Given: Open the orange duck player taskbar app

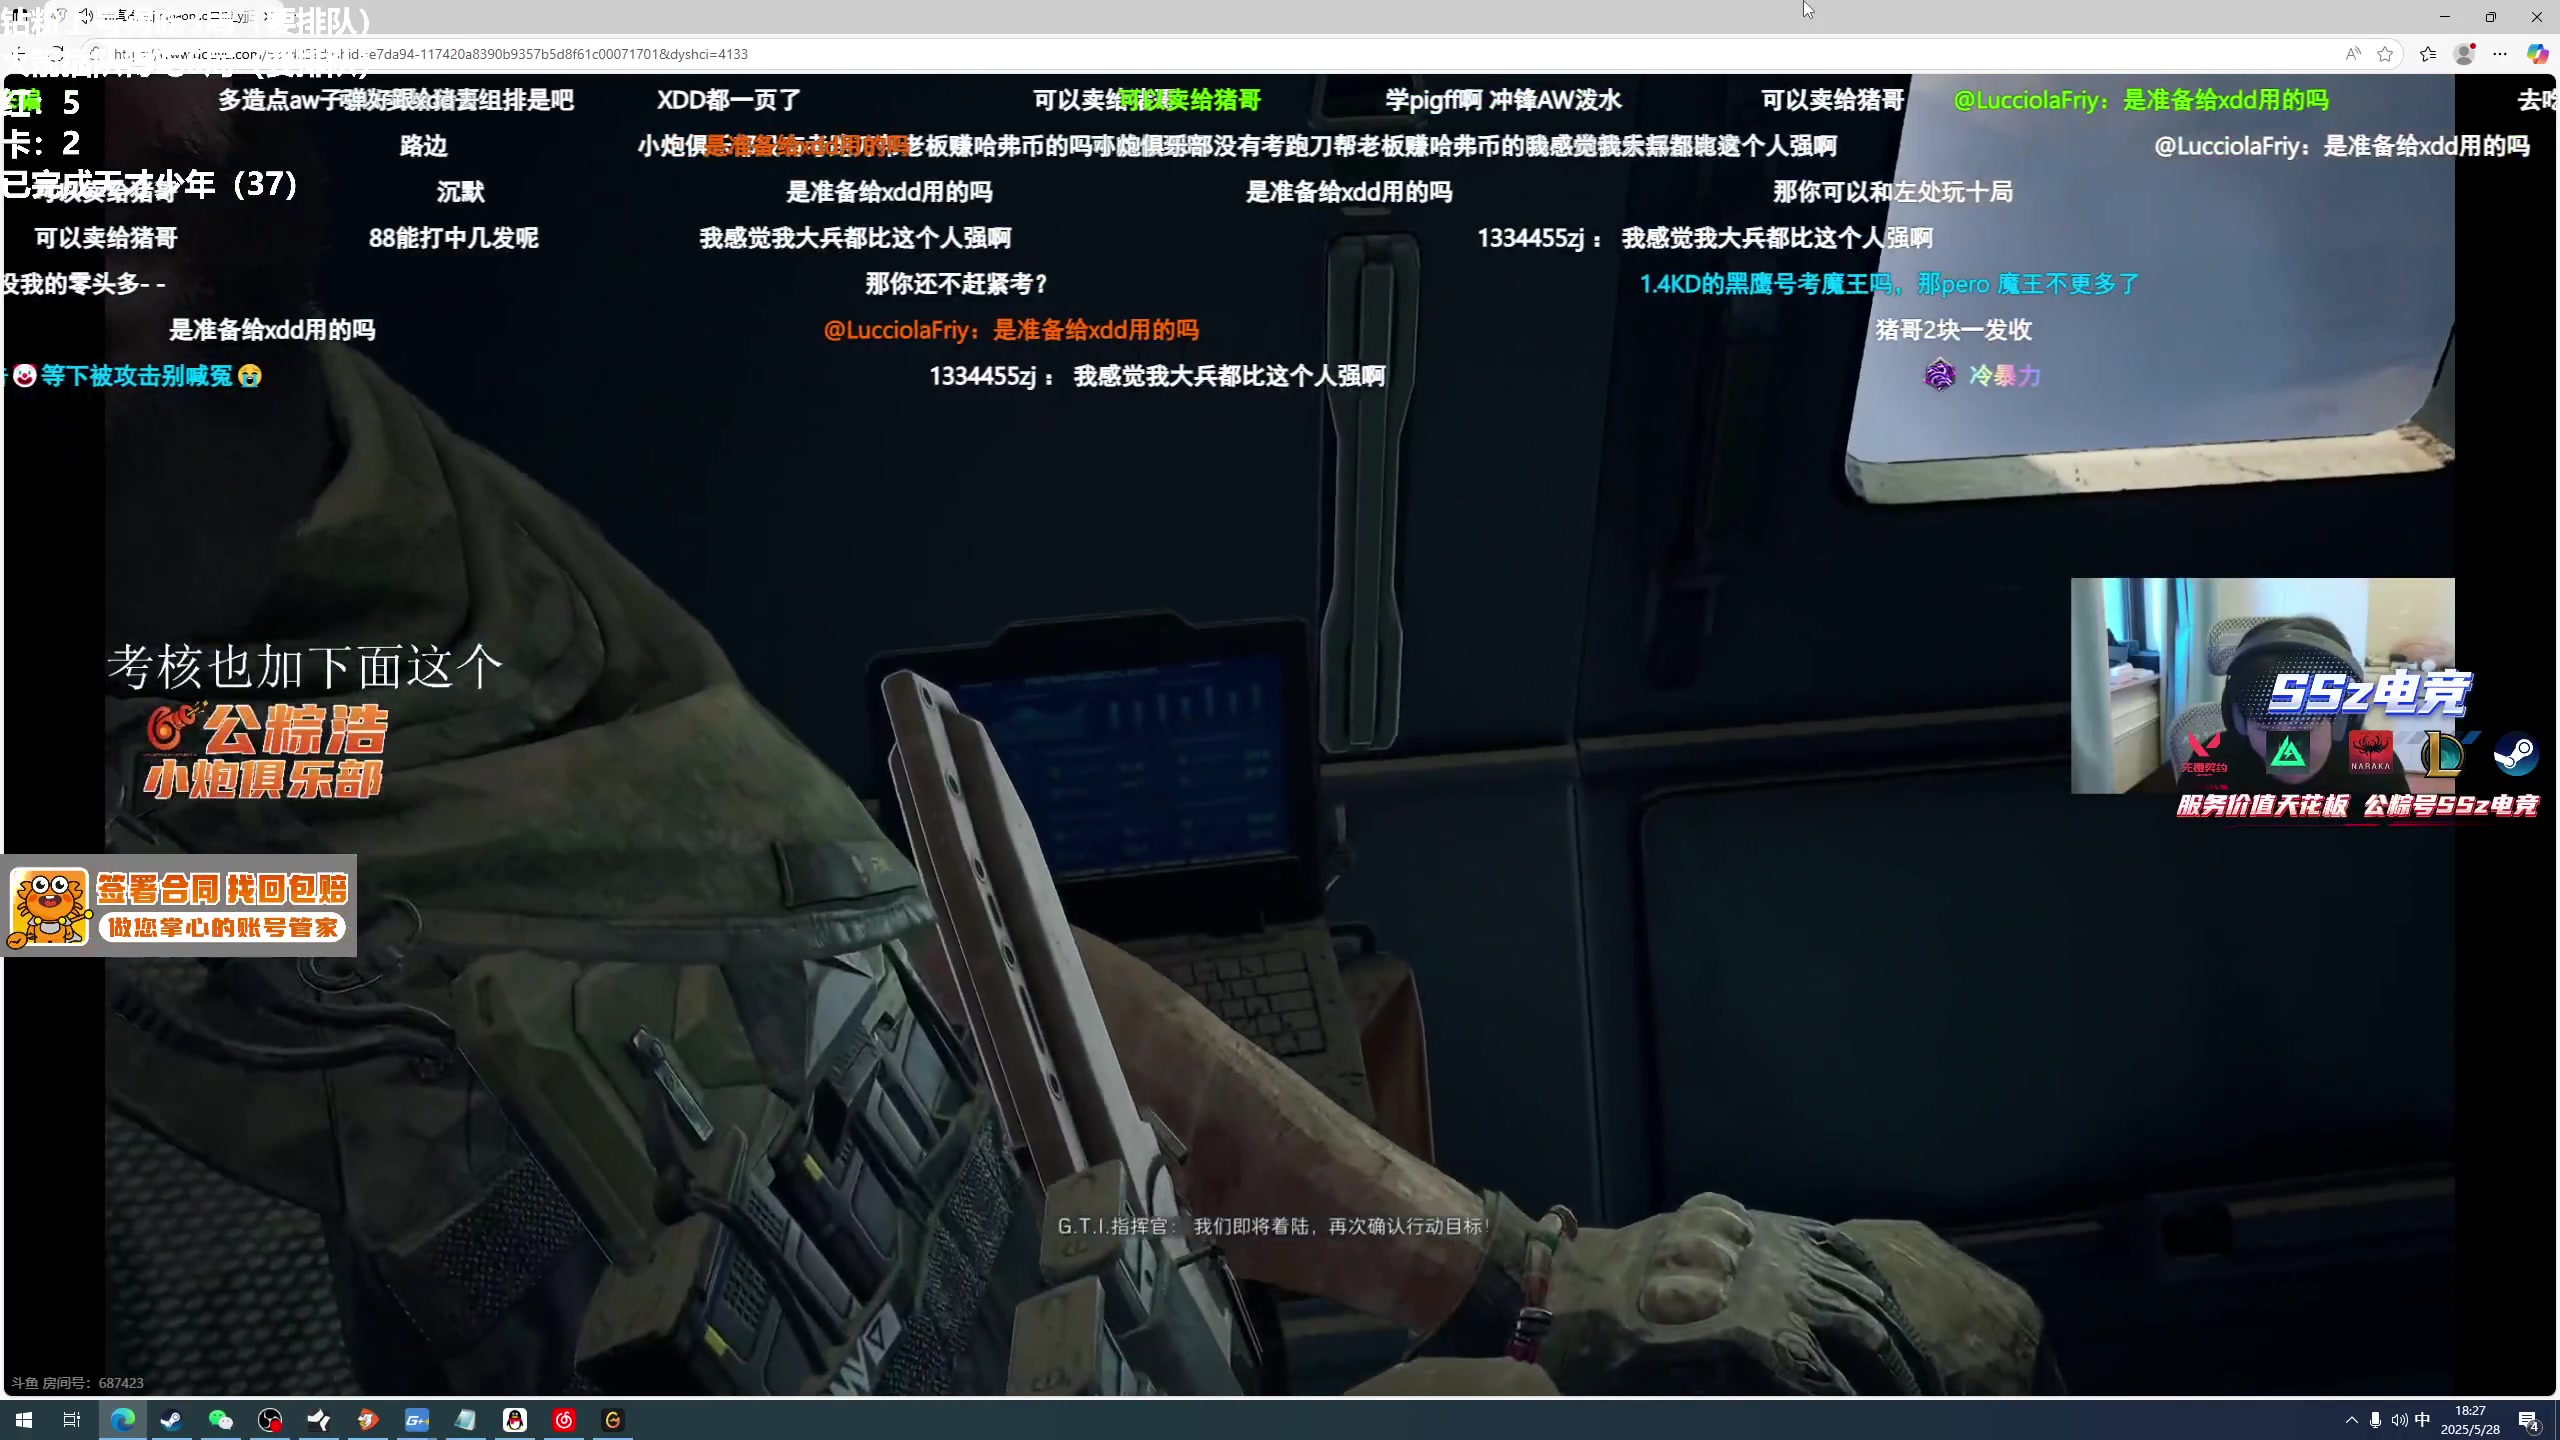Looking at the screenshot, I should 368,1420.
